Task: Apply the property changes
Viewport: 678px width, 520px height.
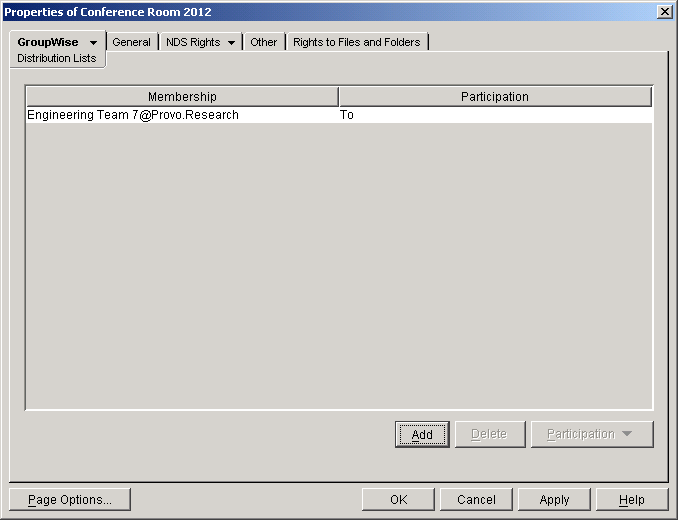Action: click(554, 500)
